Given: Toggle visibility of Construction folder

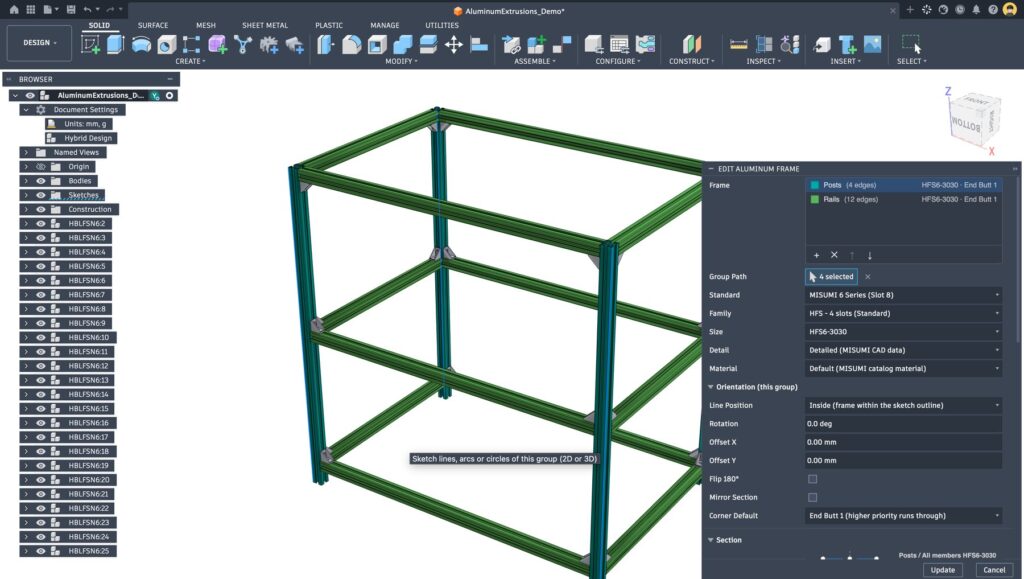Looking at the screenshot, I should point(40,210).
